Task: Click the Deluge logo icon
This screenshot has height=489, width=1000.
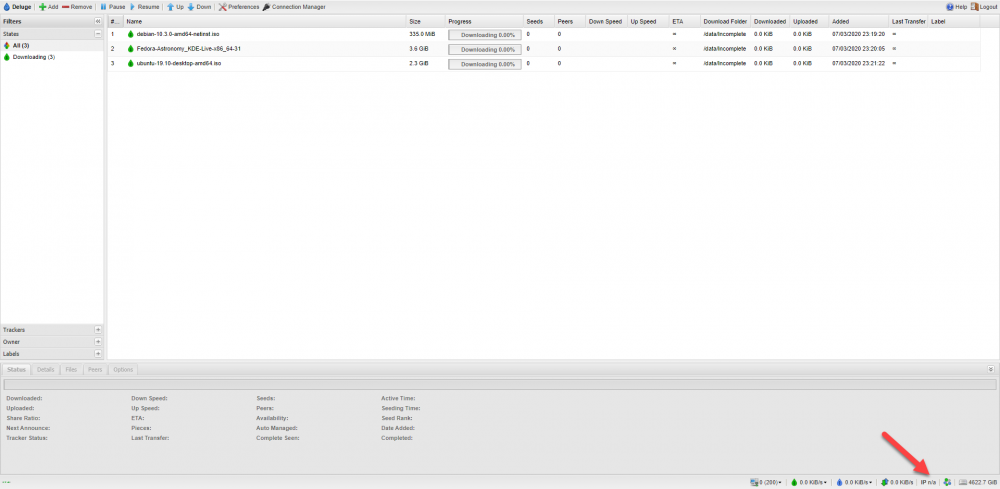Action: pos(7,7)
